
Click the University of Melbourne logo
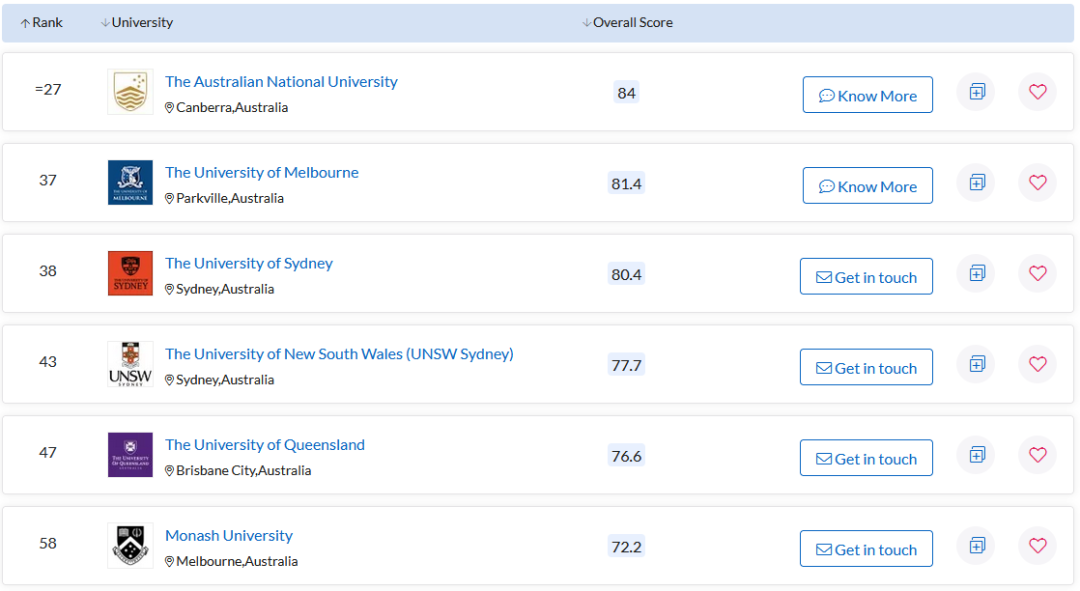coord(130,183)
